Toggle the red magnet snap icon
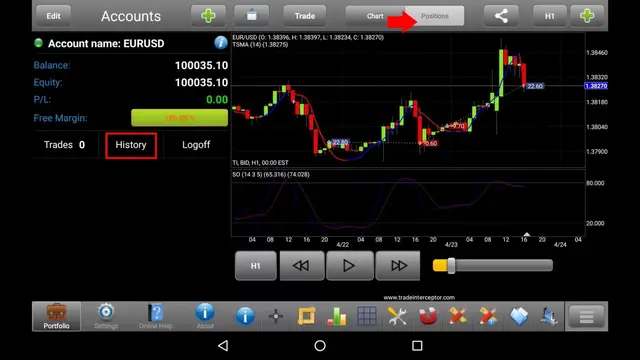The image size is (640, 360). click(428, 316)
